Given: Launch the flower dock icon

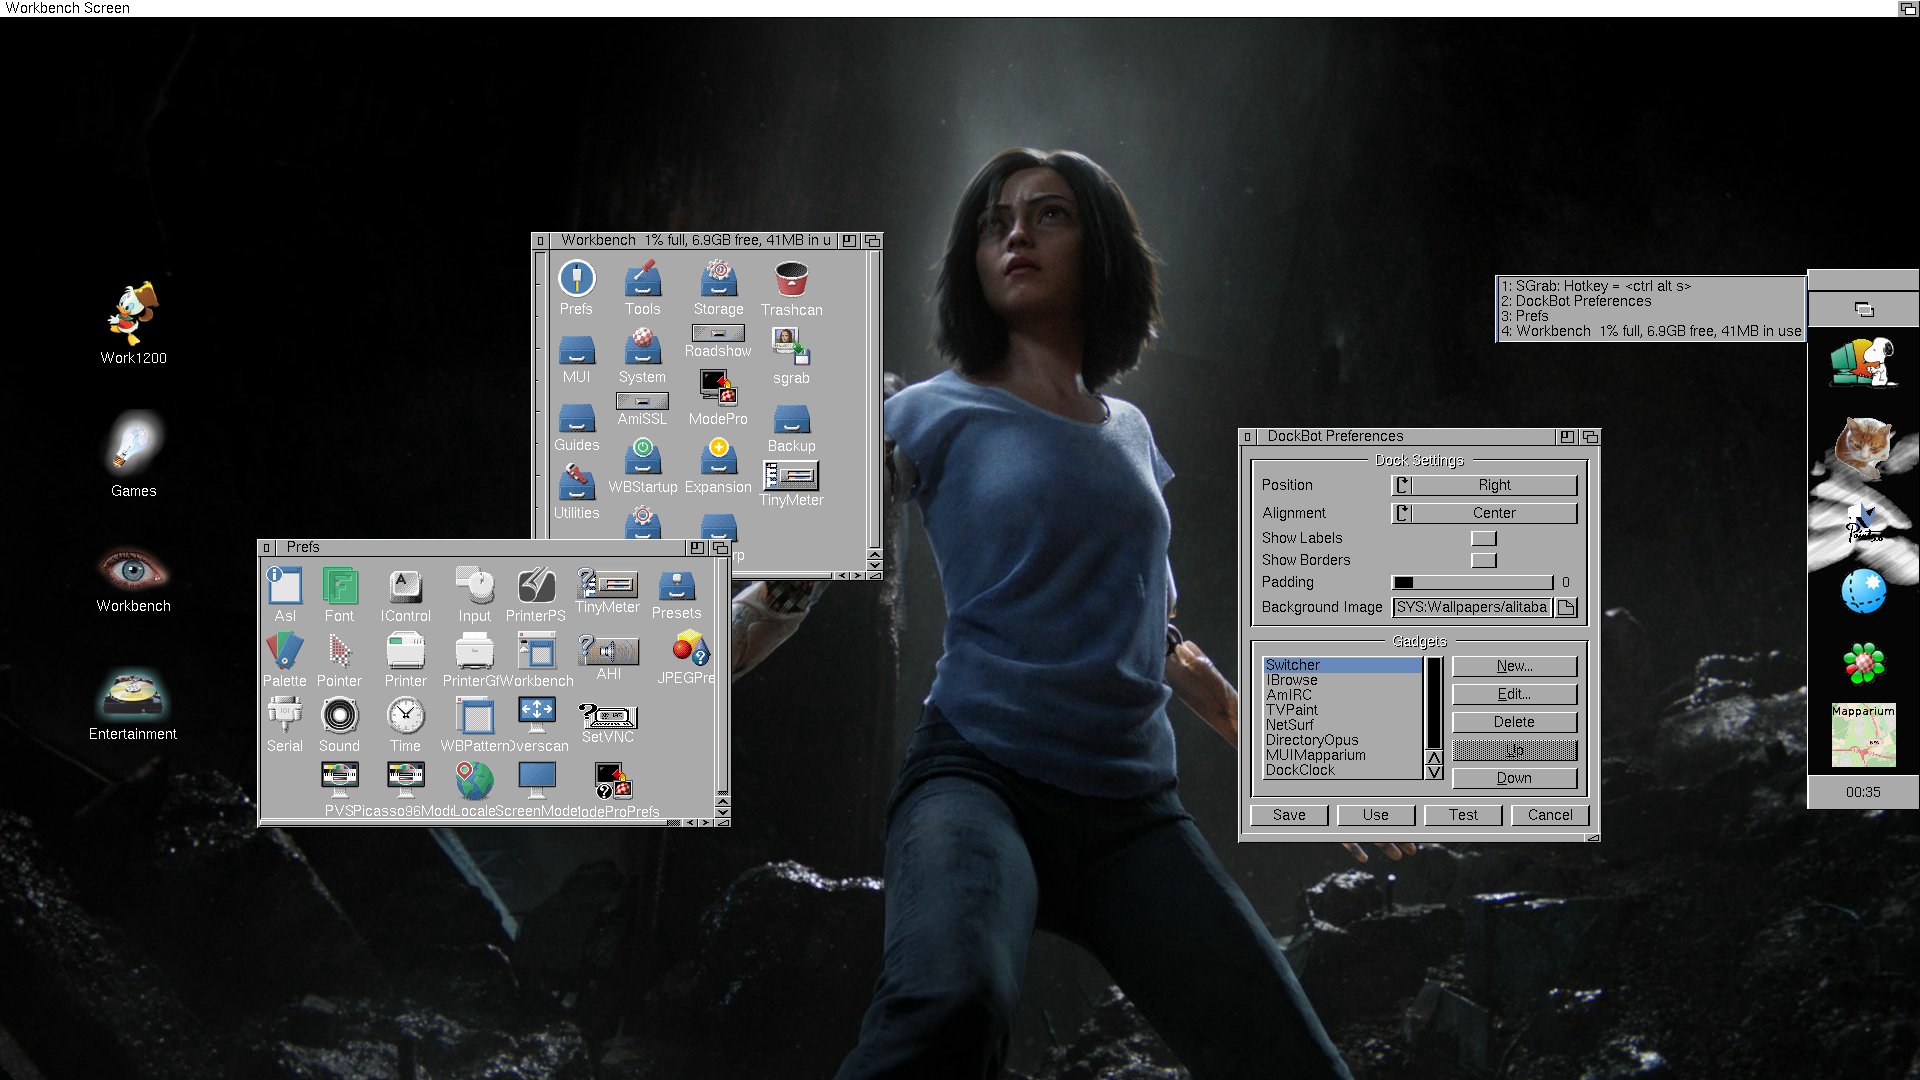Looking at the screenshot, I should tap(1863, 662).
